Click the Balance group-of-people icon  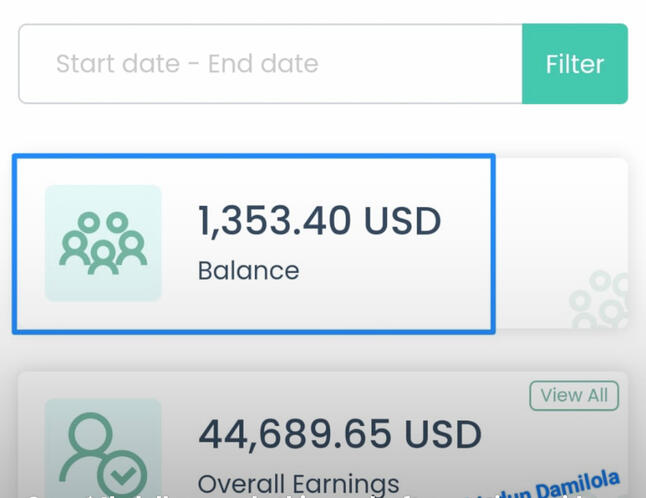tap(103, 243)
